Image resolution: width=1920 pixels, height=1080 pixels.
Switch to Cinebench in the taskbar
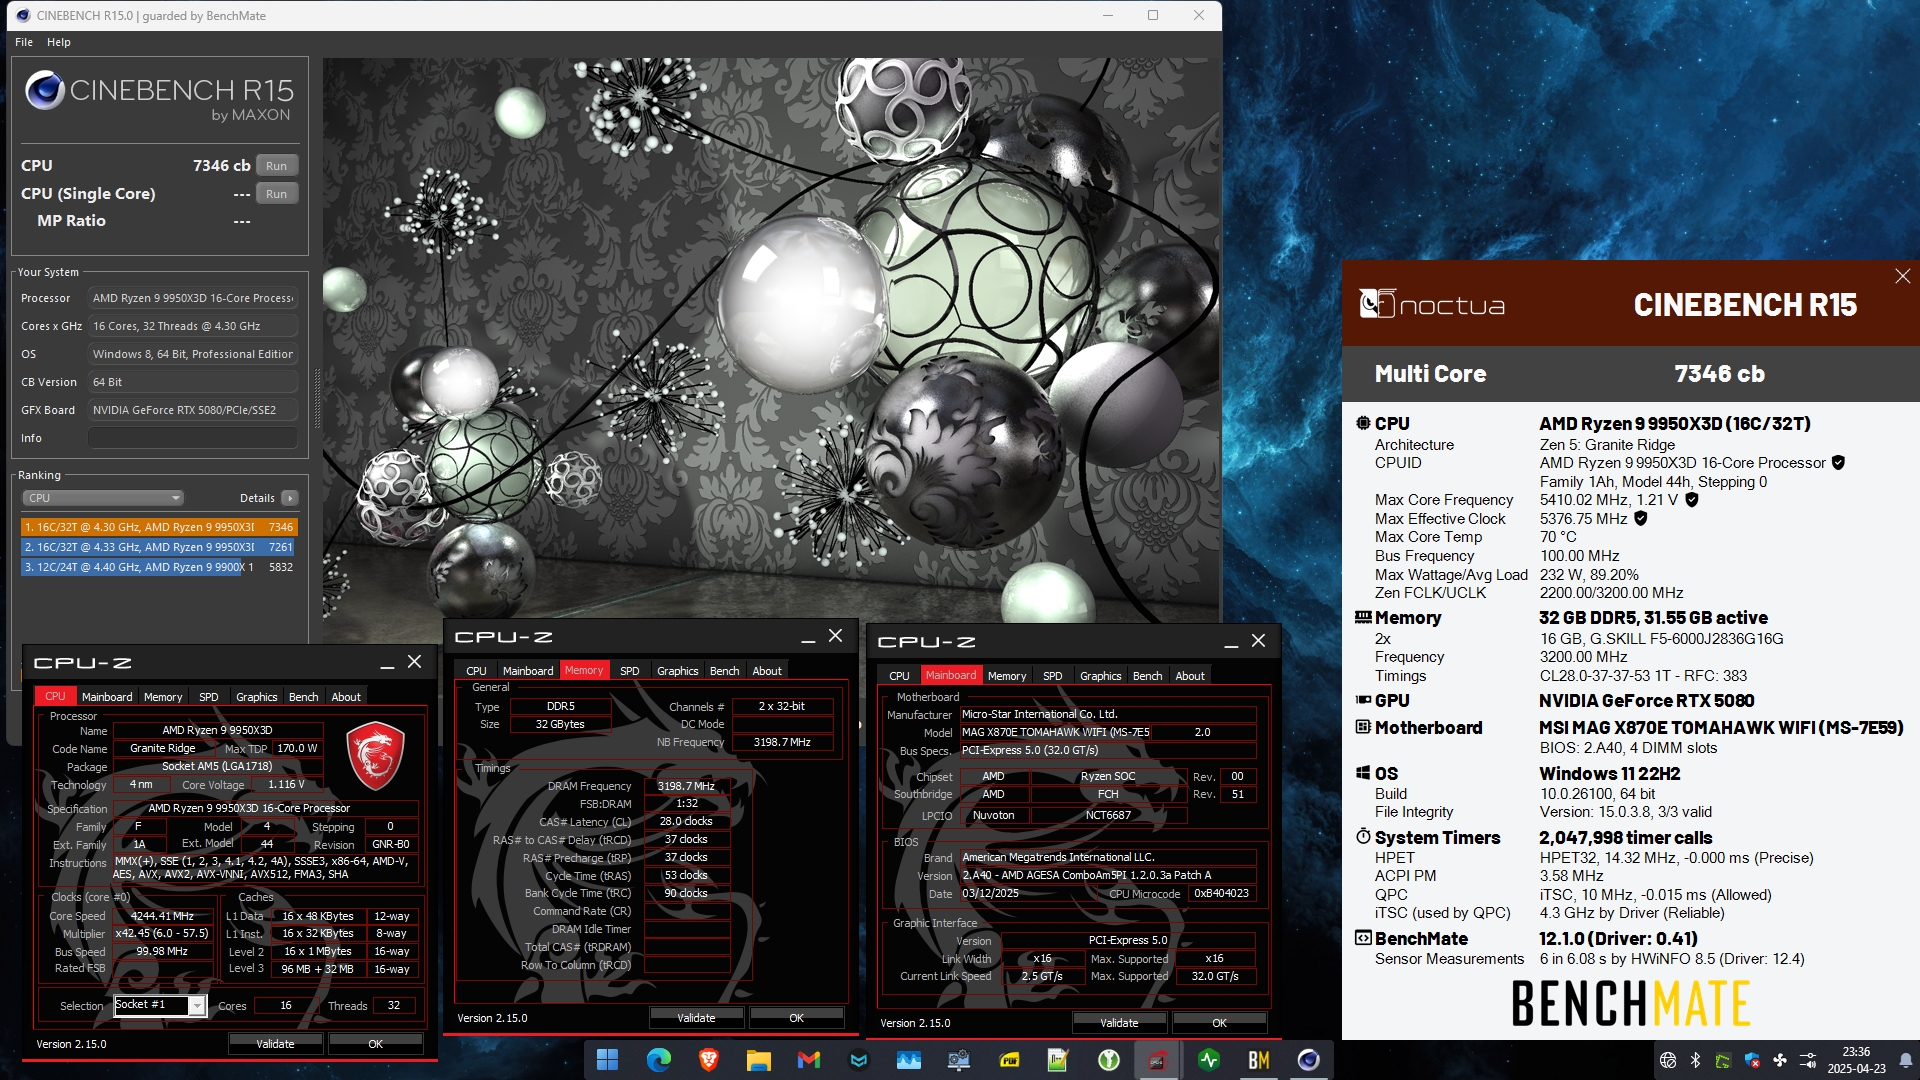tap(1308, 1060)
